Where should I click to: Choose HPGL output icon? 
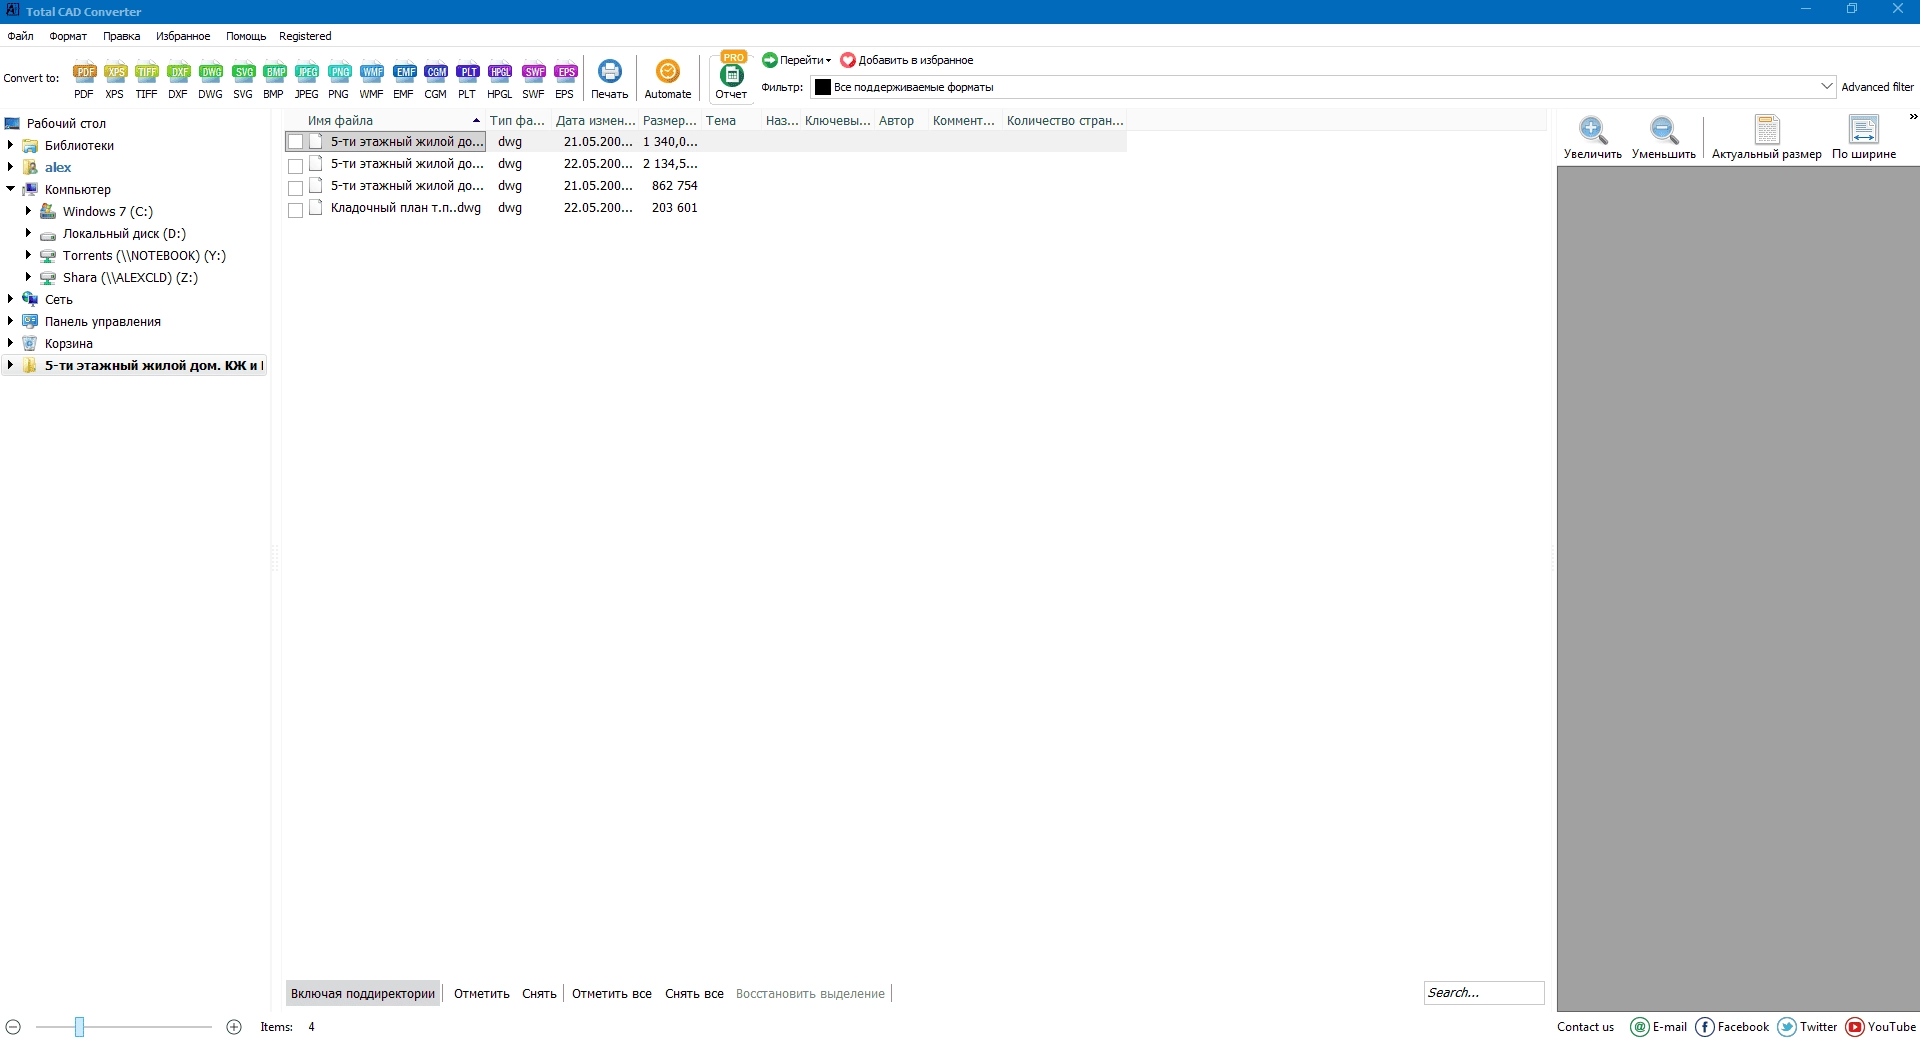tap(500, 80)
